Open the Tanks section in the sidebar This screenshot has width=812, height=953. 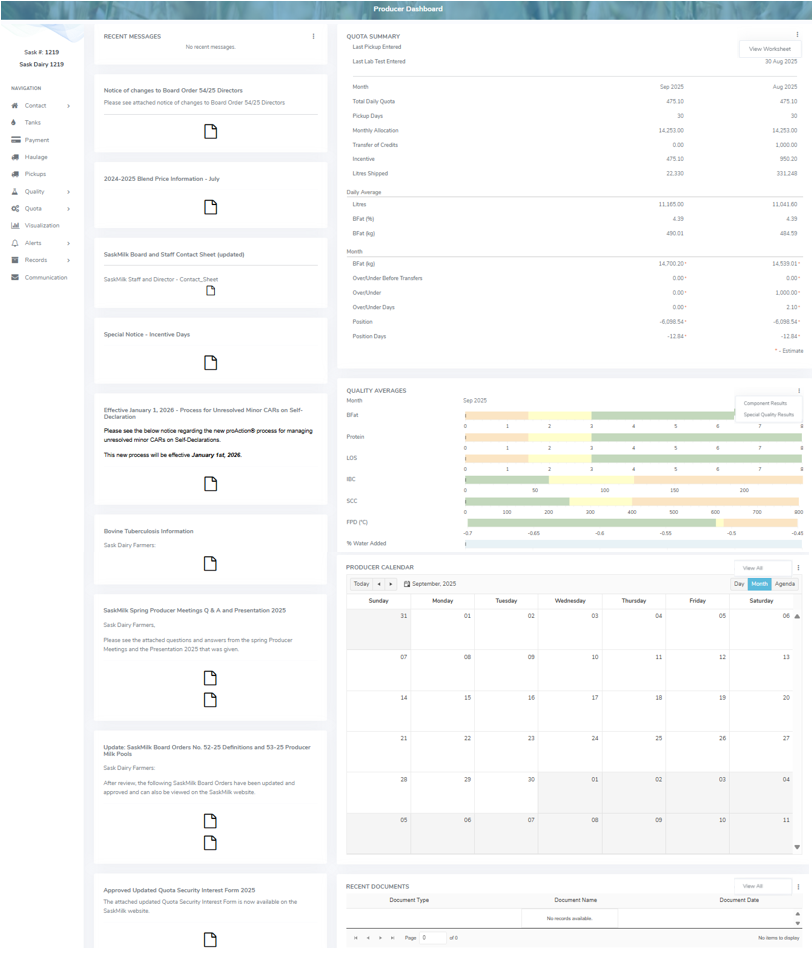point(15,123)
